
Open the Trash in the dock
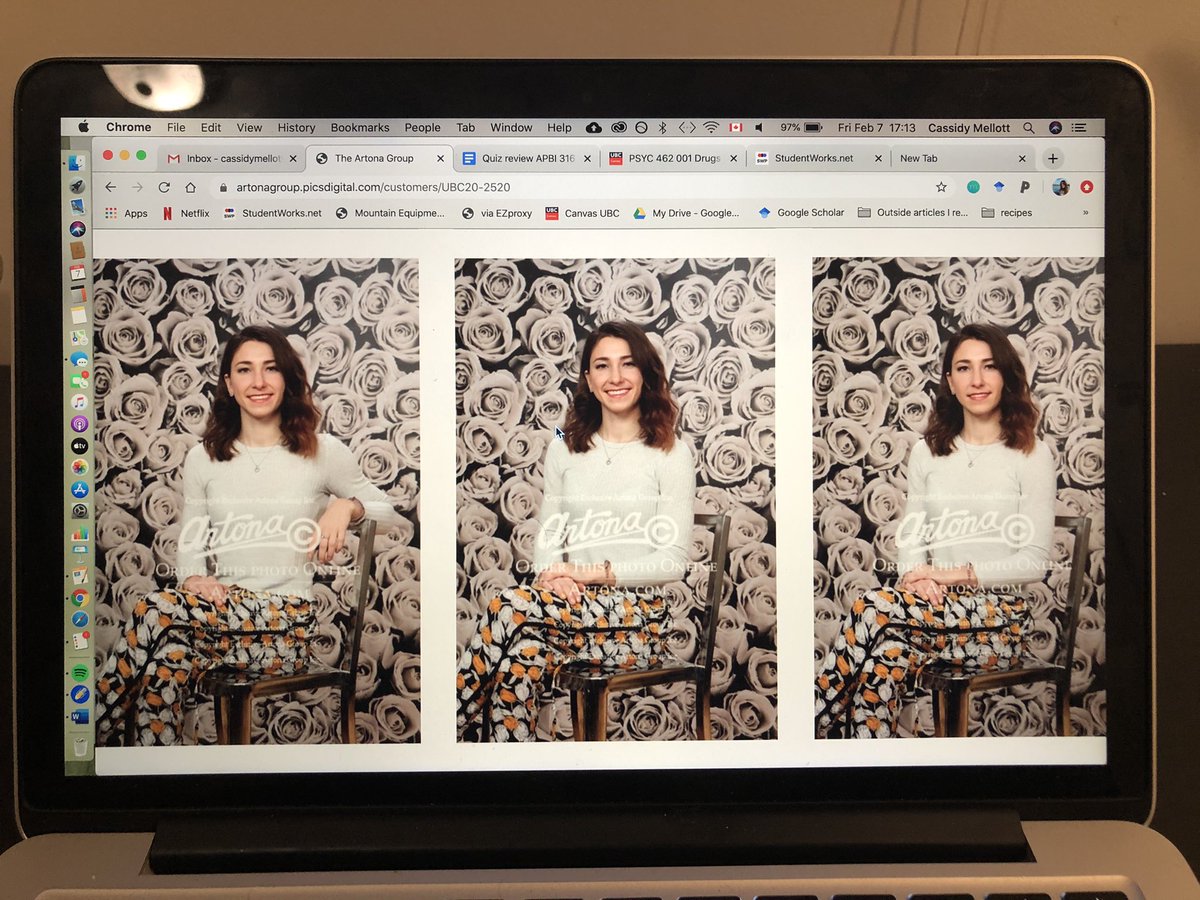pos(80,746)
